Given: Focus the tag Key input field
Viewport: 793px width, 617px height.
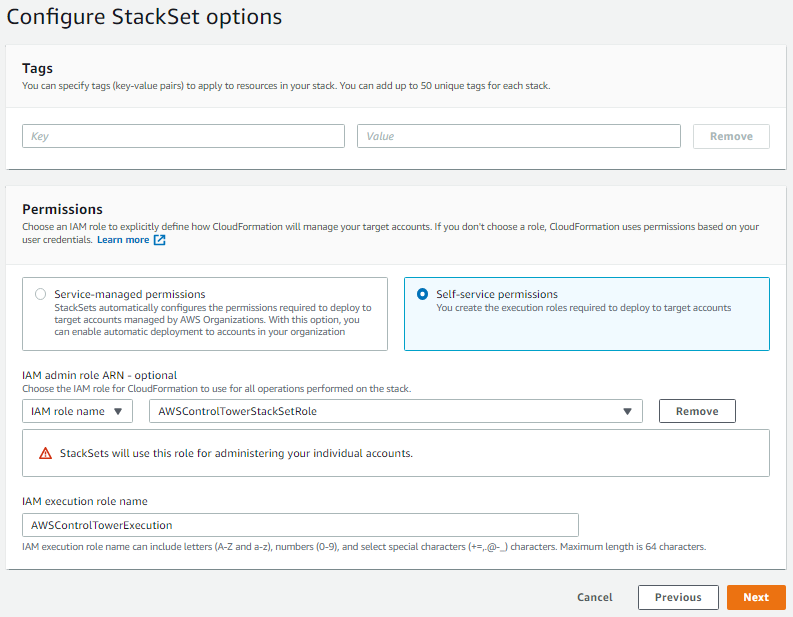Looking at the screenshot, I should point(183,136).
